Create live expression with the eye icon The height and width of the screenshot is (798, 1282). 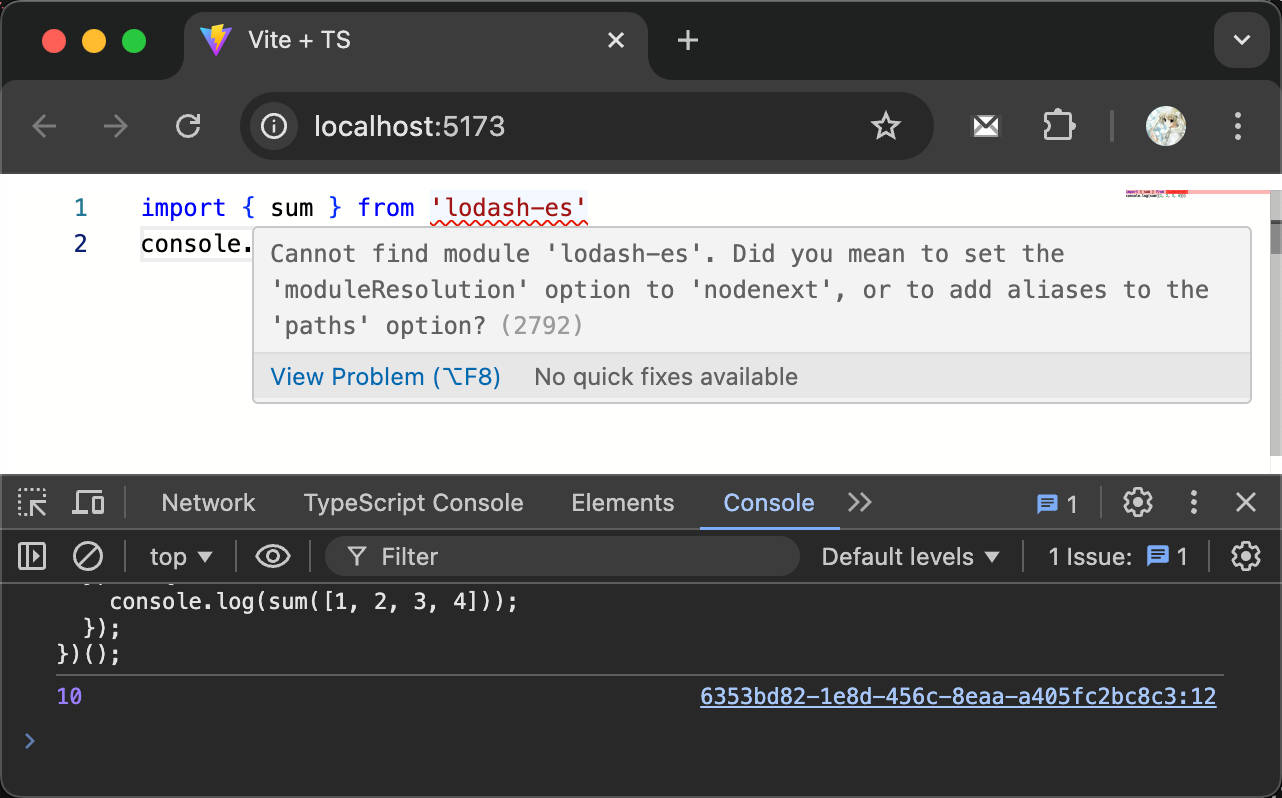pyautogui.click(x=272, y=556)
